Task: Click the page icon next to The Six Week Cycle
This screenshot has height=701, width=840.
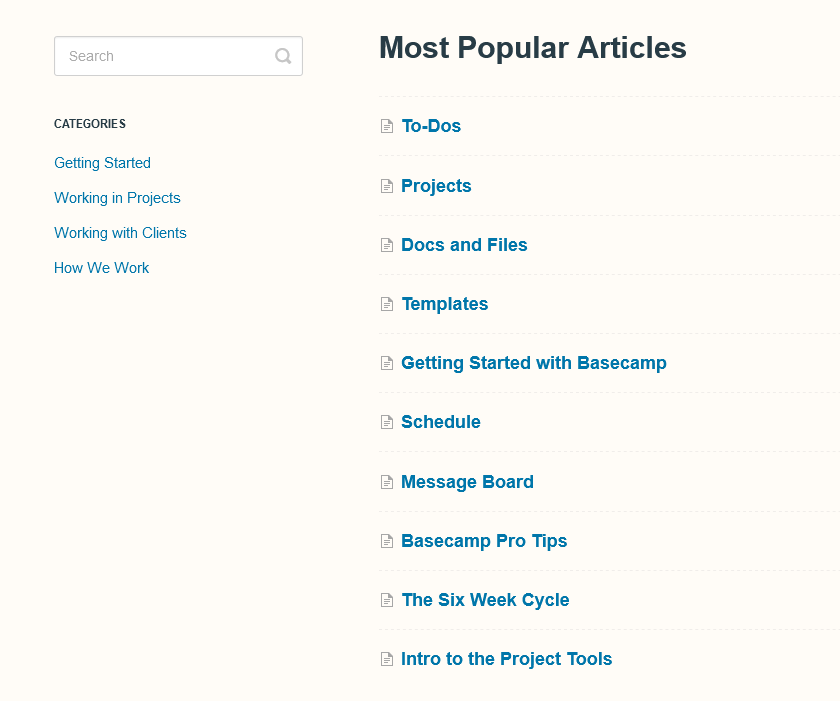Action: click(386, 600)
